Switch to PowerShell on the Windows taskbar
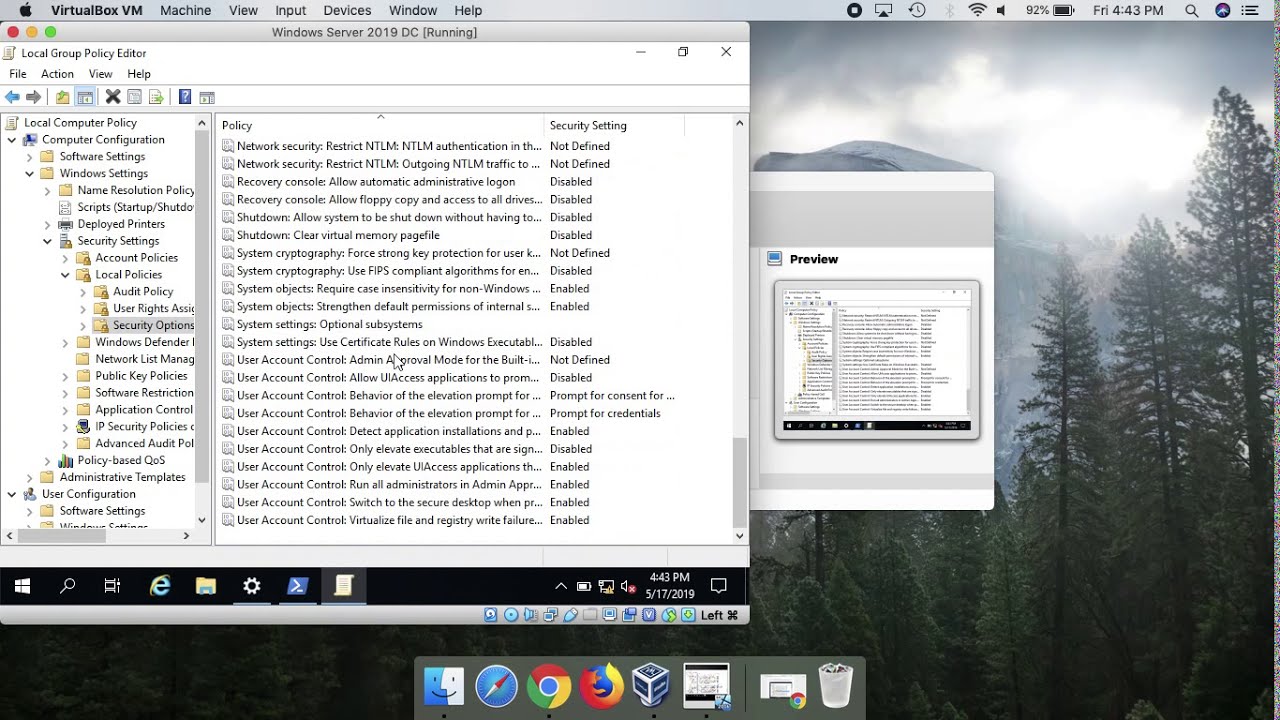The width and height of the screenshot is (1280, 720). 297,586
